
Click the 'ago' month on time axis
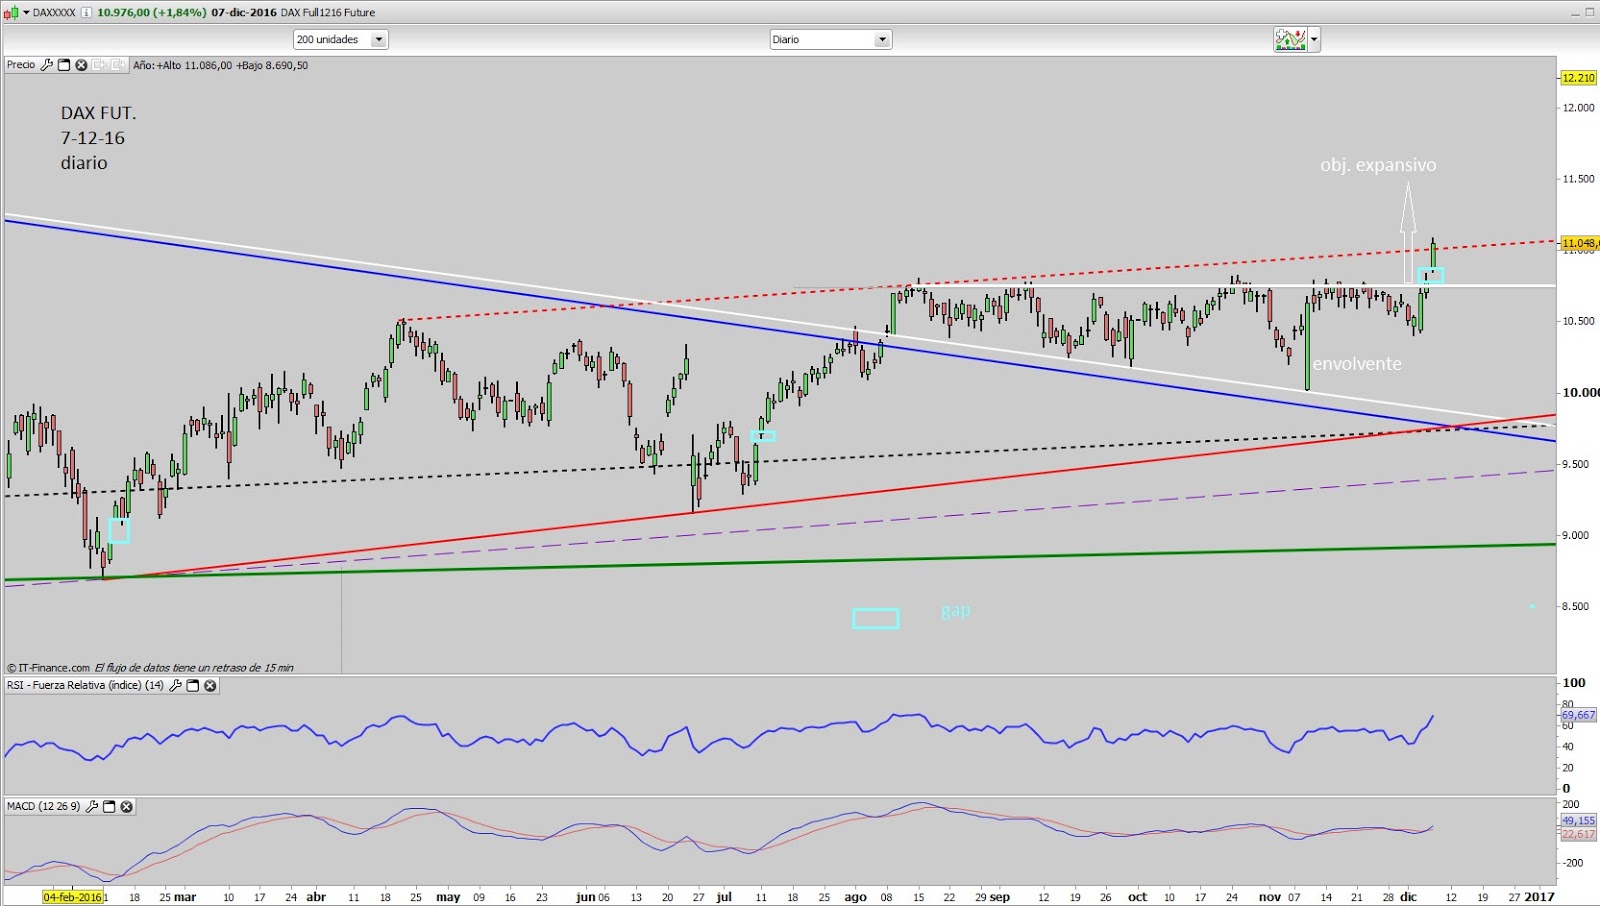pyautogui.click(x=855, y=897)
